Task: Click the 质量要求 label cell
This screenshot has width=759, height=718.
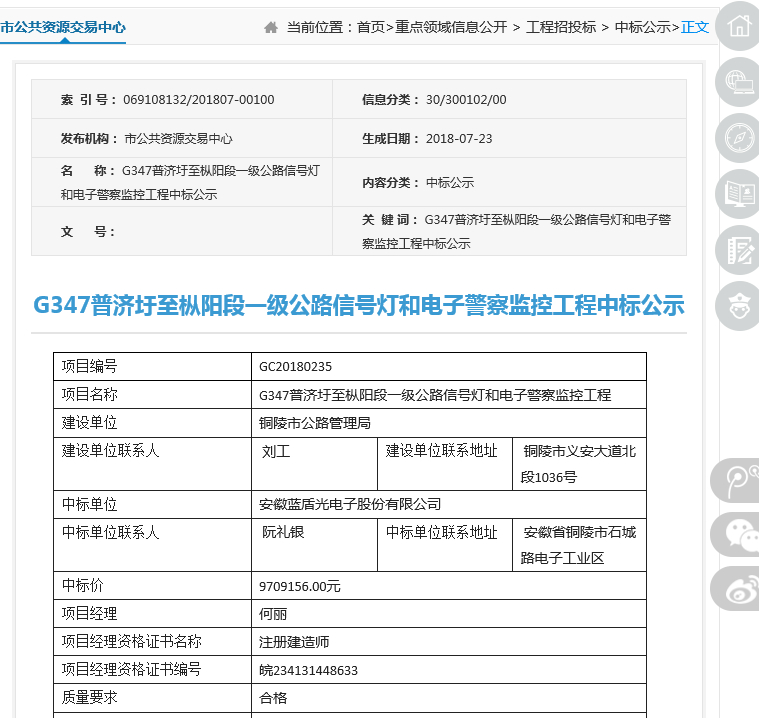Action: click(152, 698)
